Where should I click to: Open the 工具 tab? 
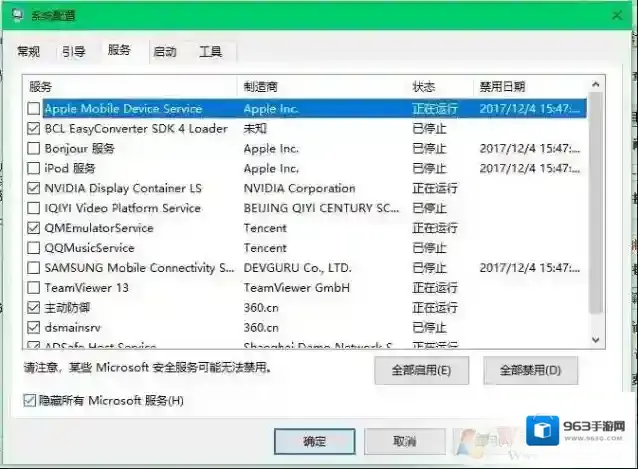coord(210,52)
